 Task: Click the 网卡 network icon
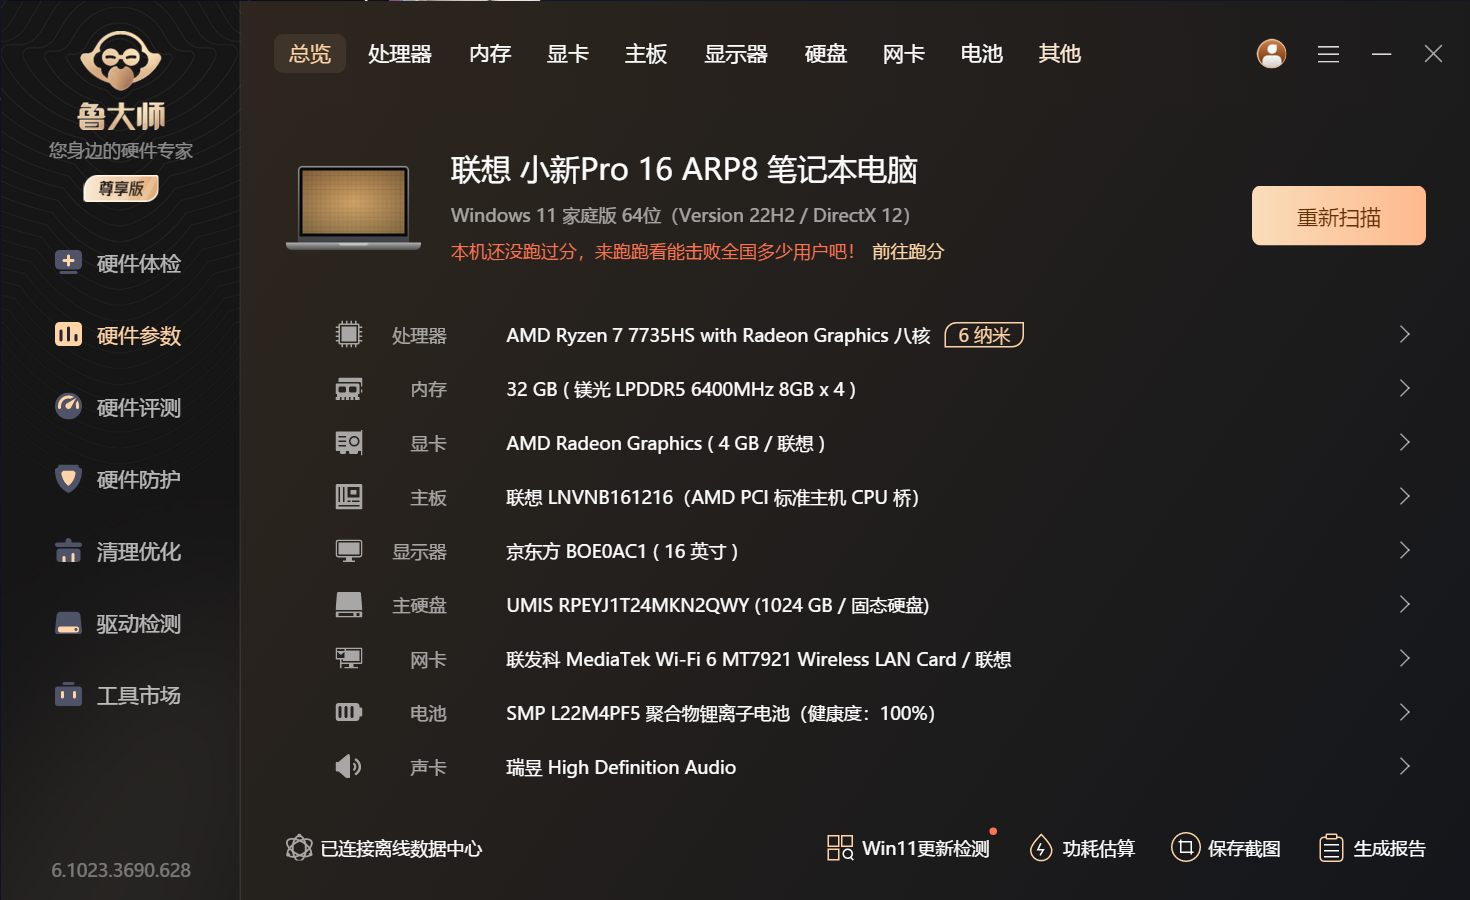[349, 658]
